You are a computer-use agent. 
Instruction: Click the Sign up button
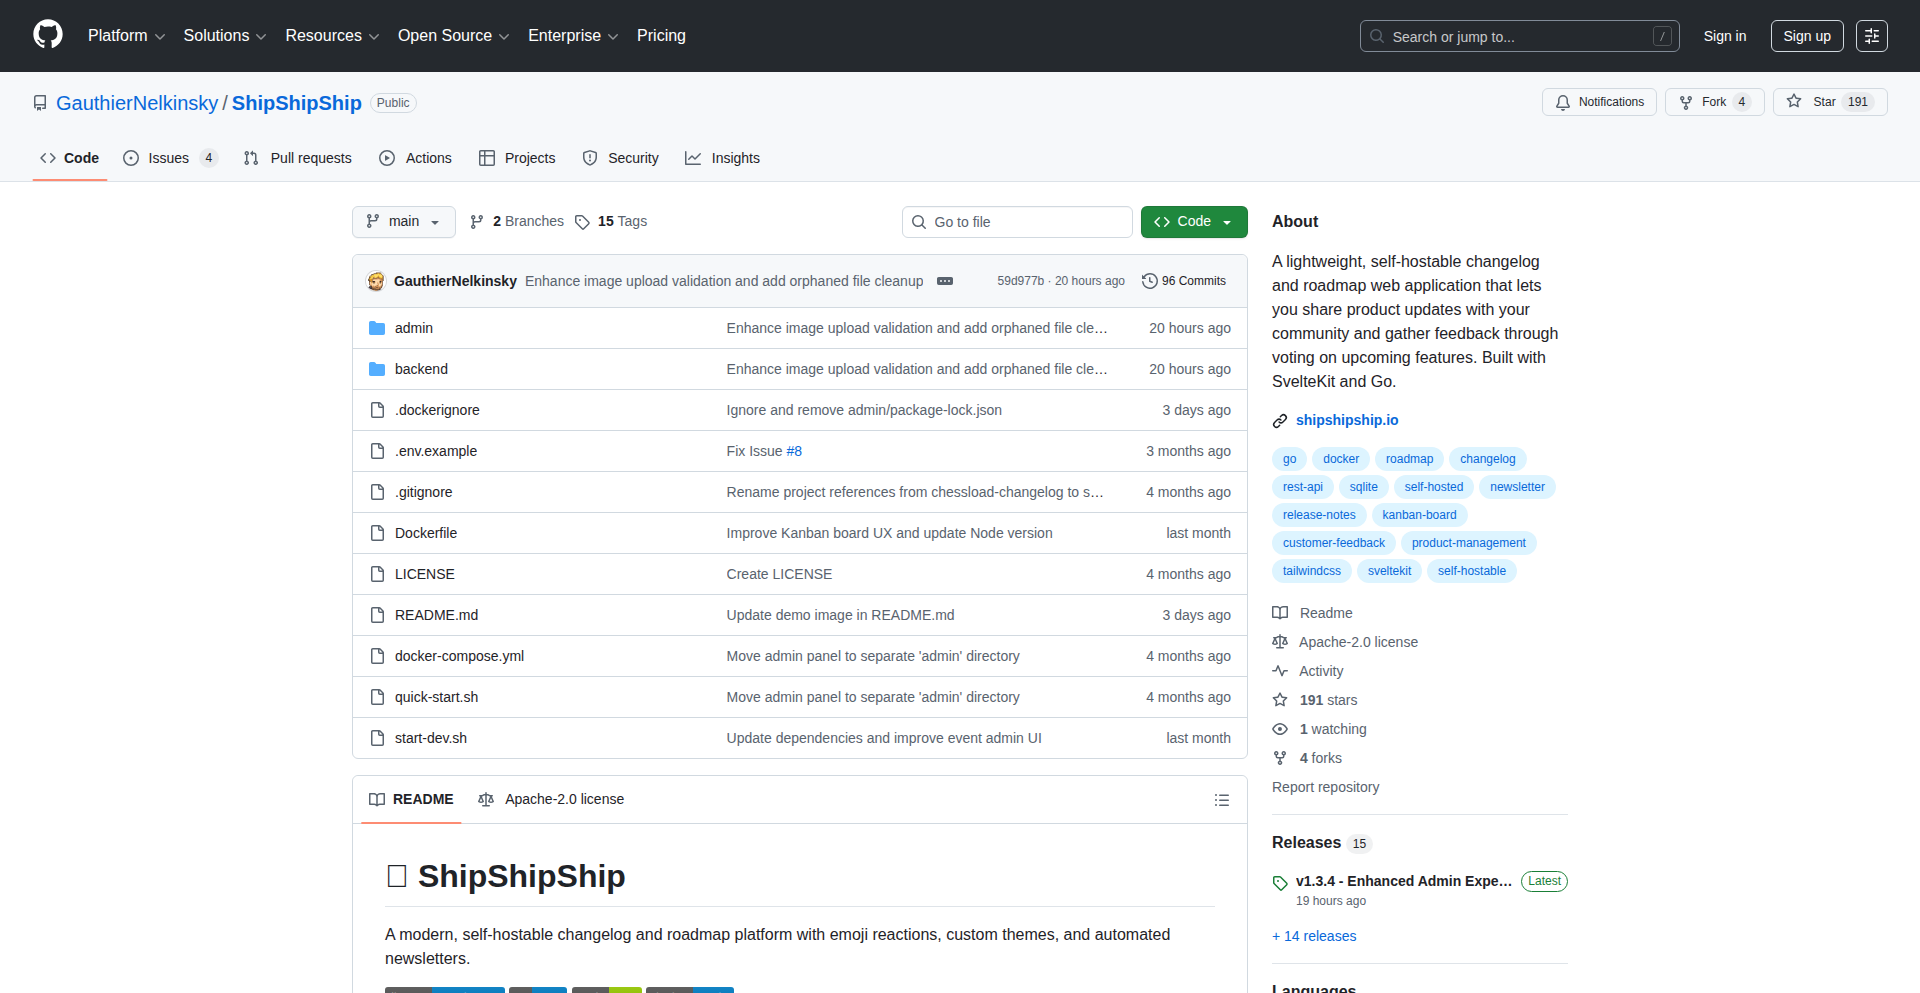point(1807,36)
